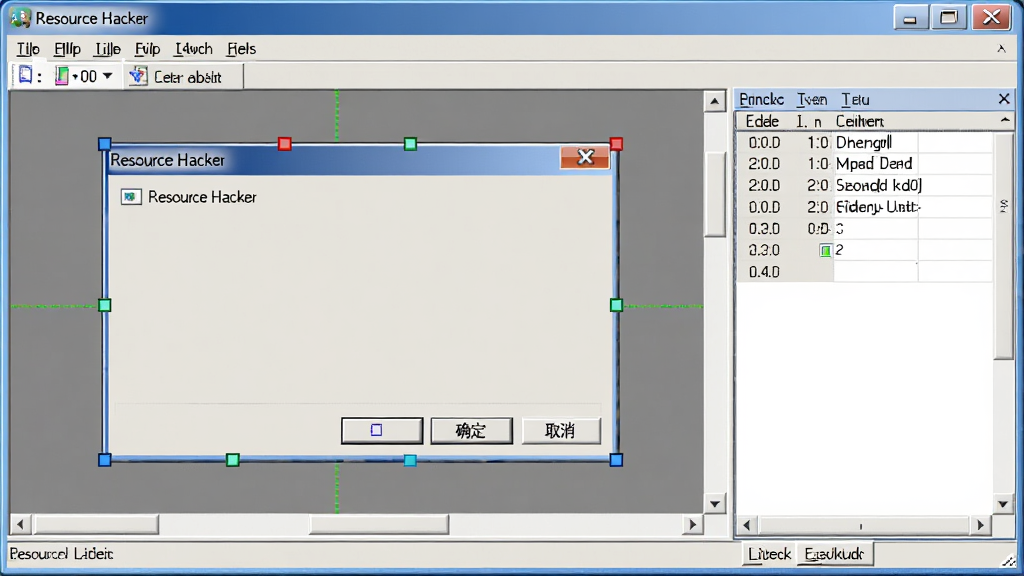Viewport: 1024px width, 576px height.
Task: Select the green handle on the dialog's top edge
Action: 410,144
